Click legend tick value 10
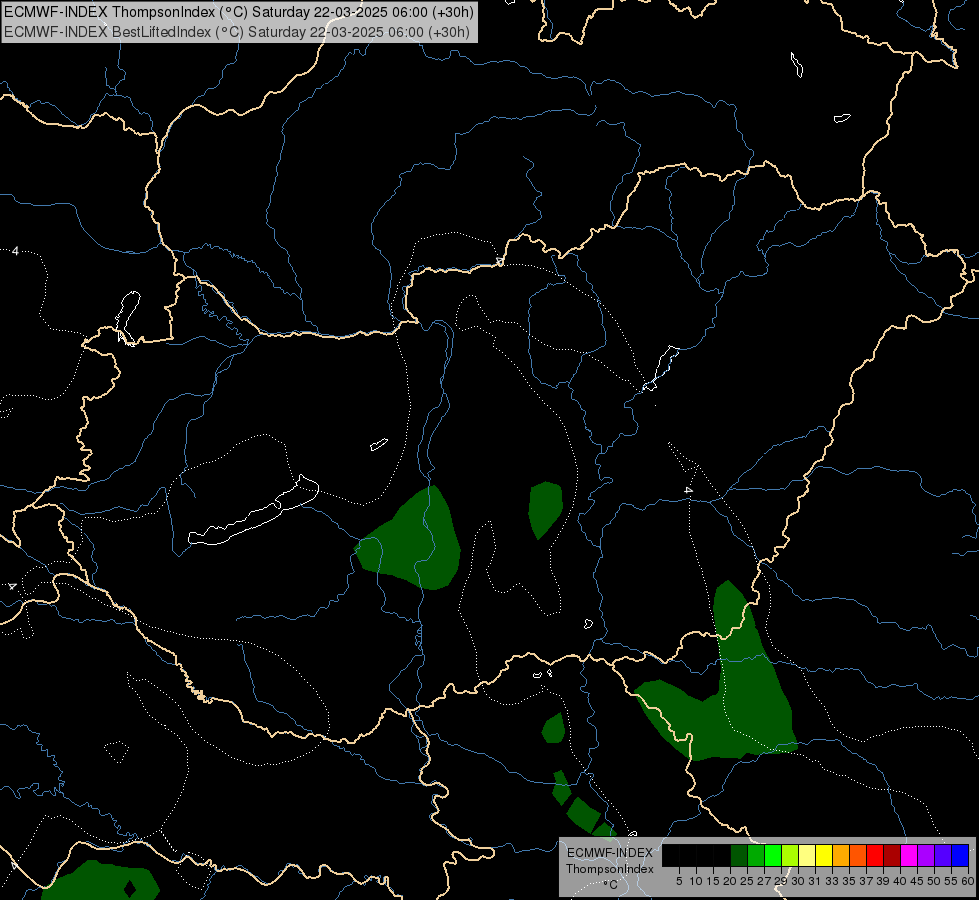The height and width of the screenshot is (900, 979). coord(696,881)
